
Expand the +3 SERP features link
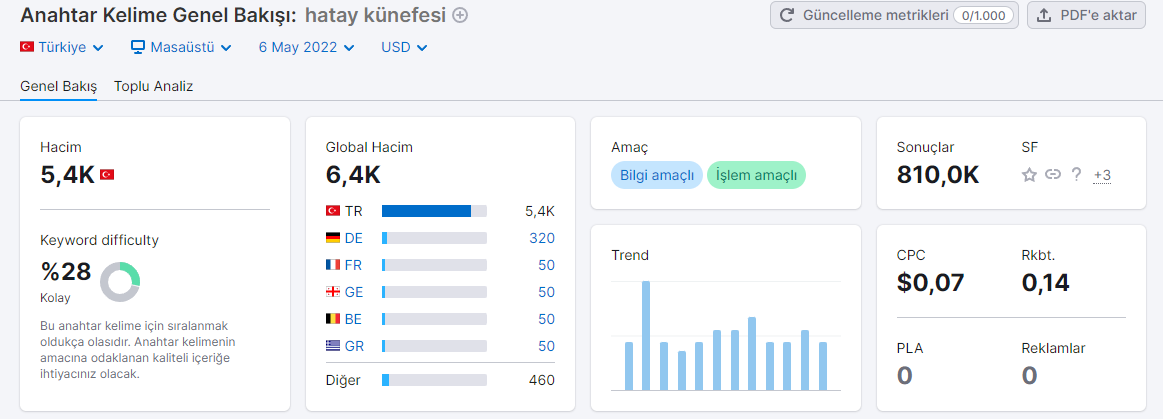(1101, 176)
